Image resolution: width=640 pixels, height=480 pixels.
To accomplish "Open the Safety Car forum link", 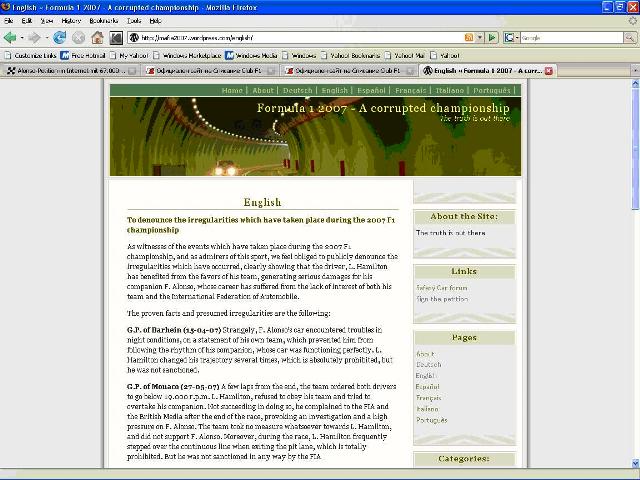I will [442, 288].
